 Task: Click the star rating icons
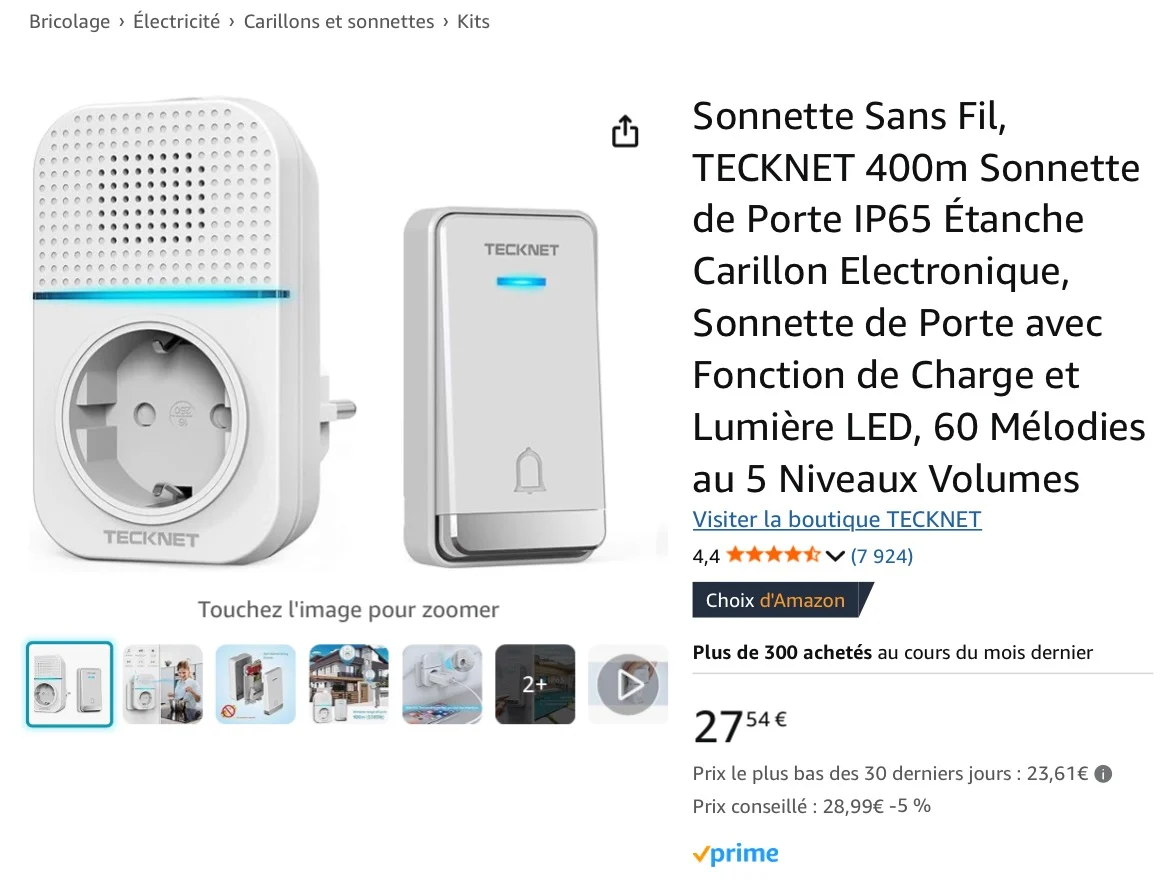(x=773, y=555)
